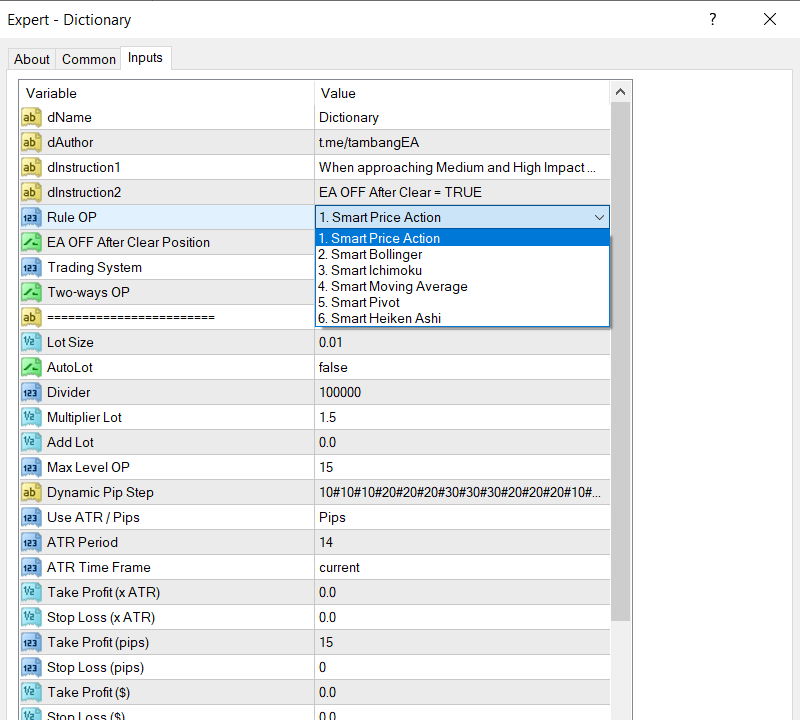The image size is (800, 720).
Task: Select the Inputs tab
Action: click(145, 58)
